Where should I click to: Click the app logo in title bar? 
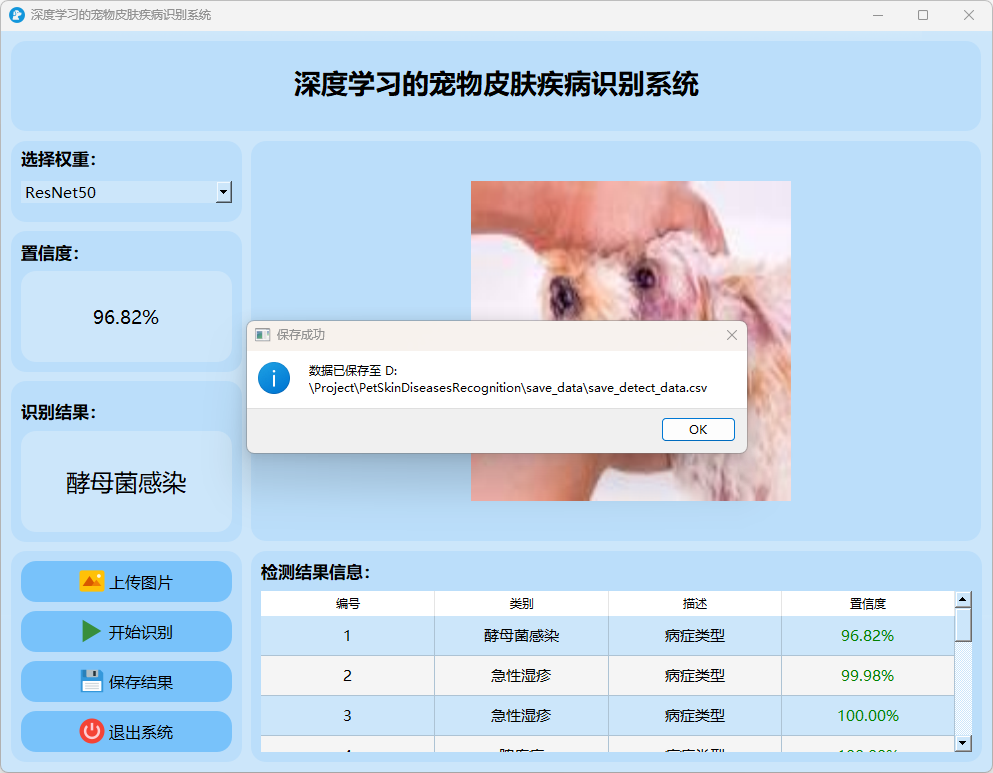(x=16, y=15)
